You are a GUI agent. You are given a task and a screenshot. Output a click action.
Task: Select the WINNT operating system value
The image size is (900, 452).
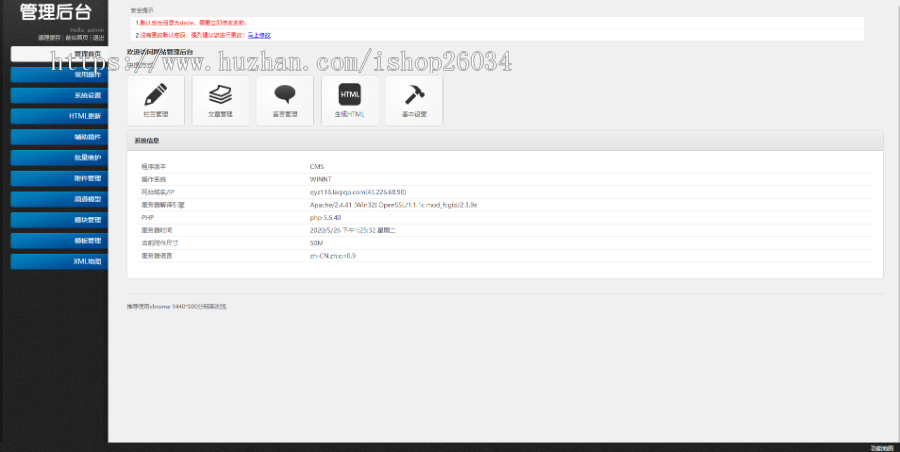[320, 179]
